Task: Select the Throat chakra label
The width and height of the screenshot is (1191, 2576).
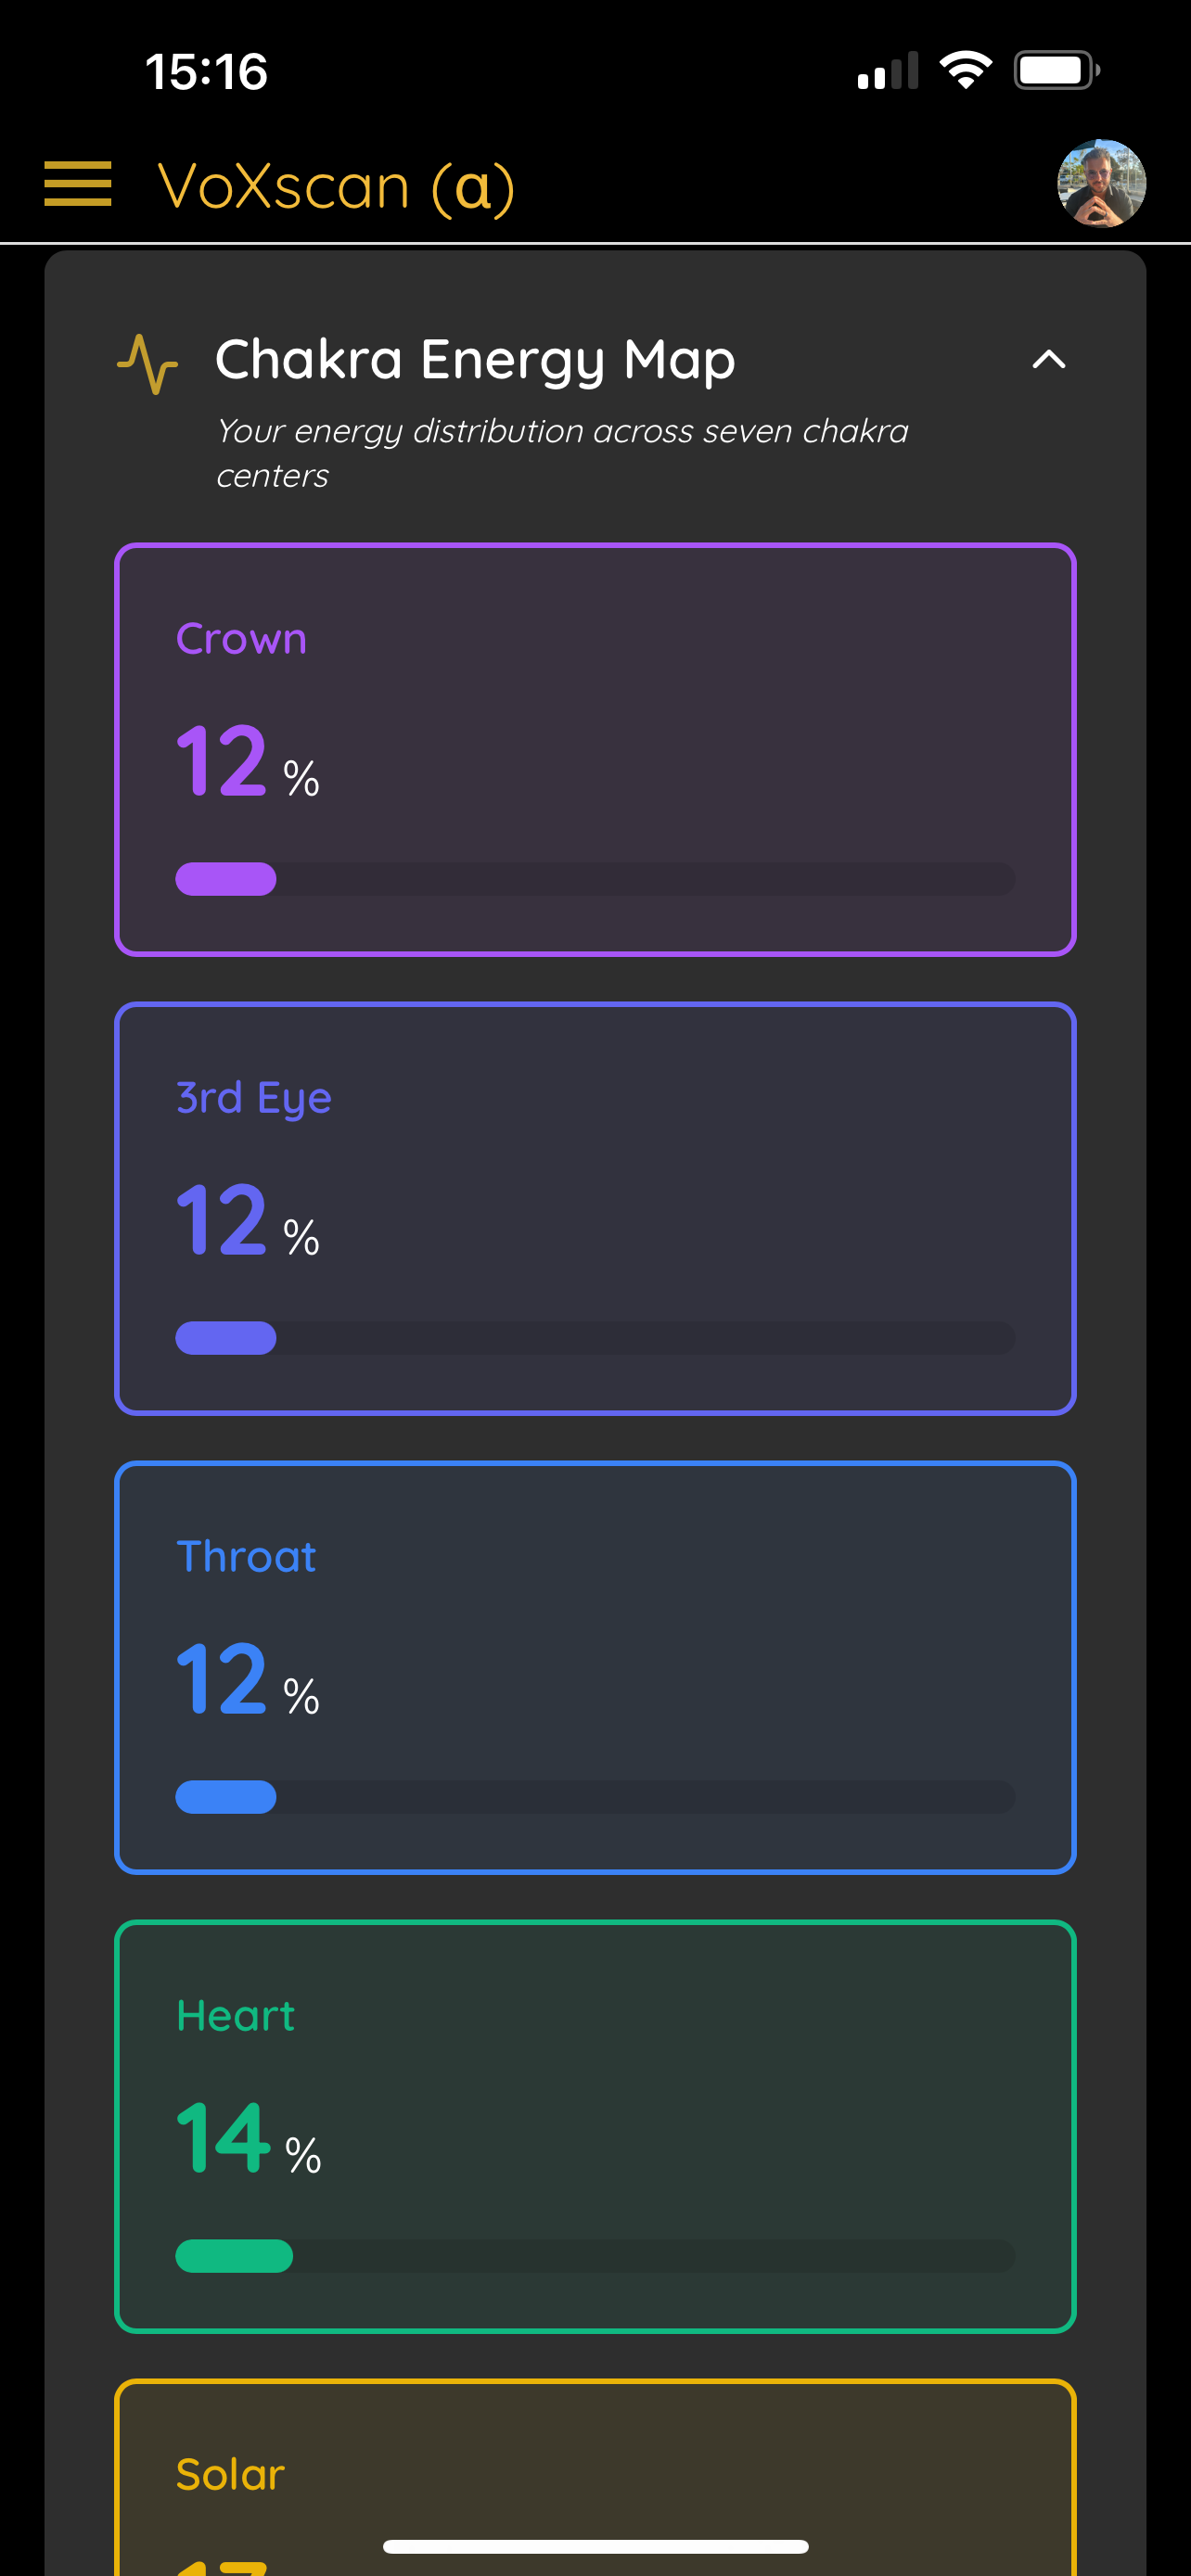Action: tap(246, 1557)
